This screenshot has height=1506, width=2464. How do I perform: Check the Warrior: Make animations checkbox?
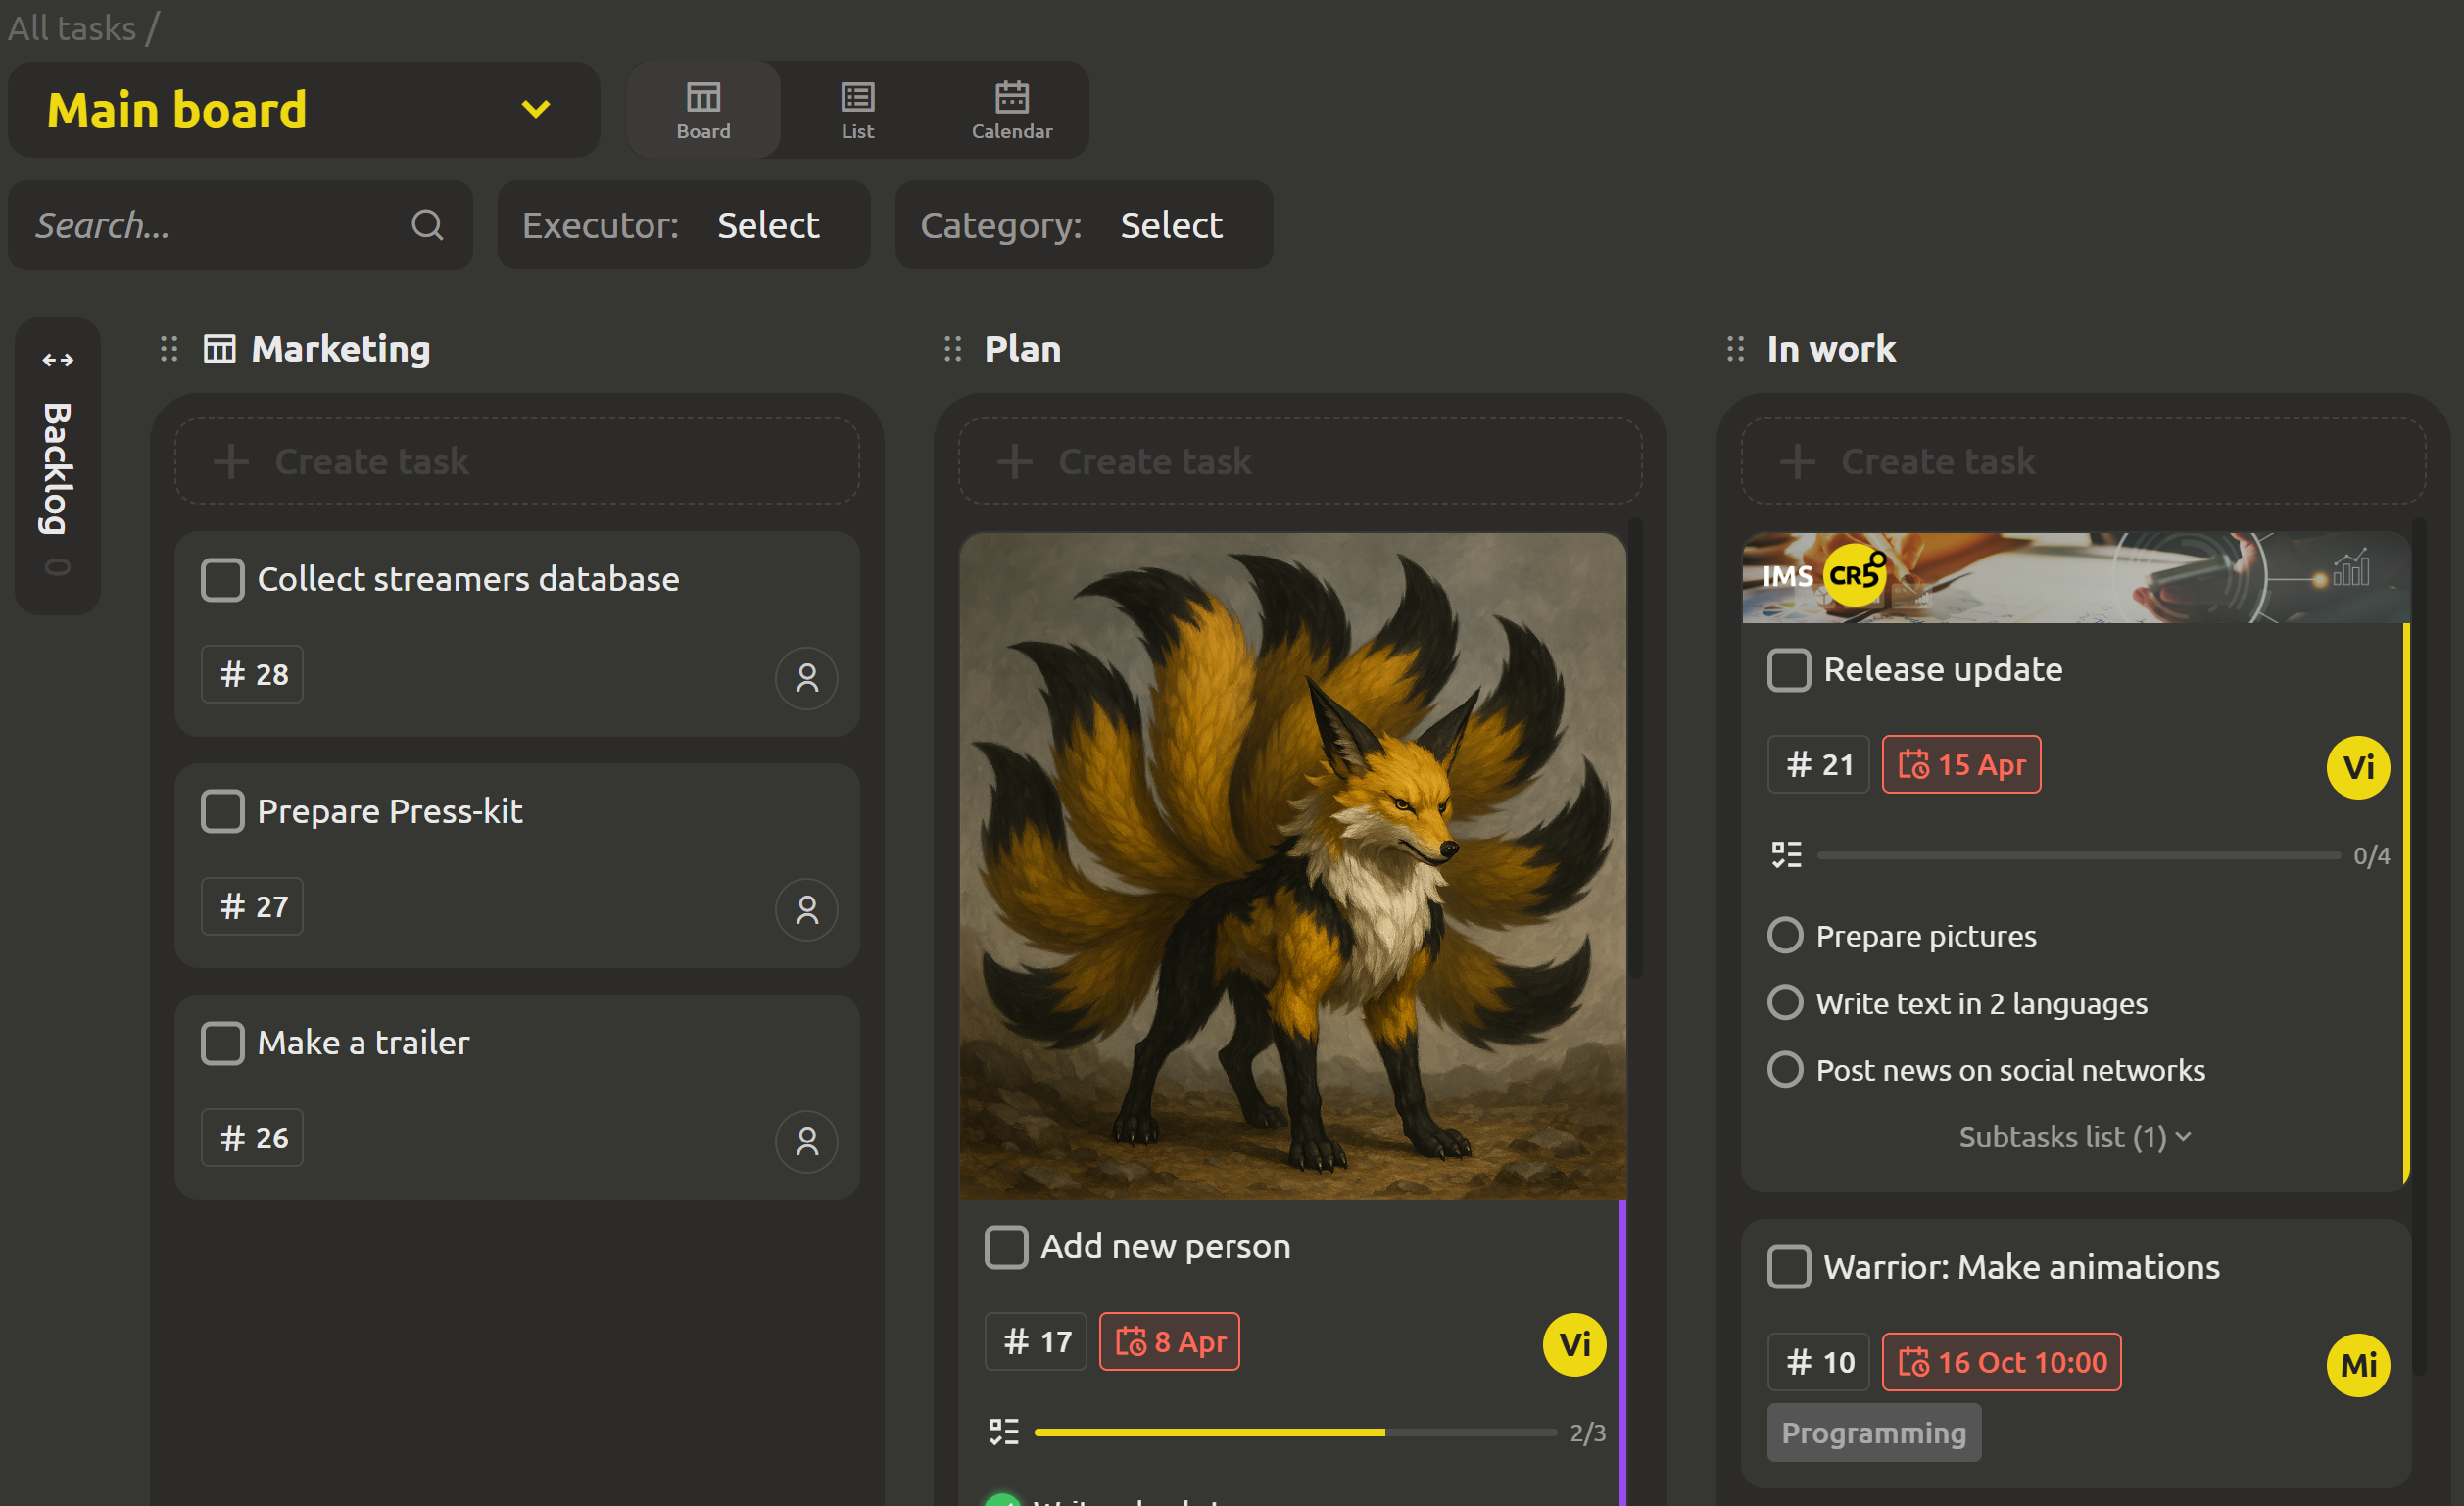tap(1789, 1267)
